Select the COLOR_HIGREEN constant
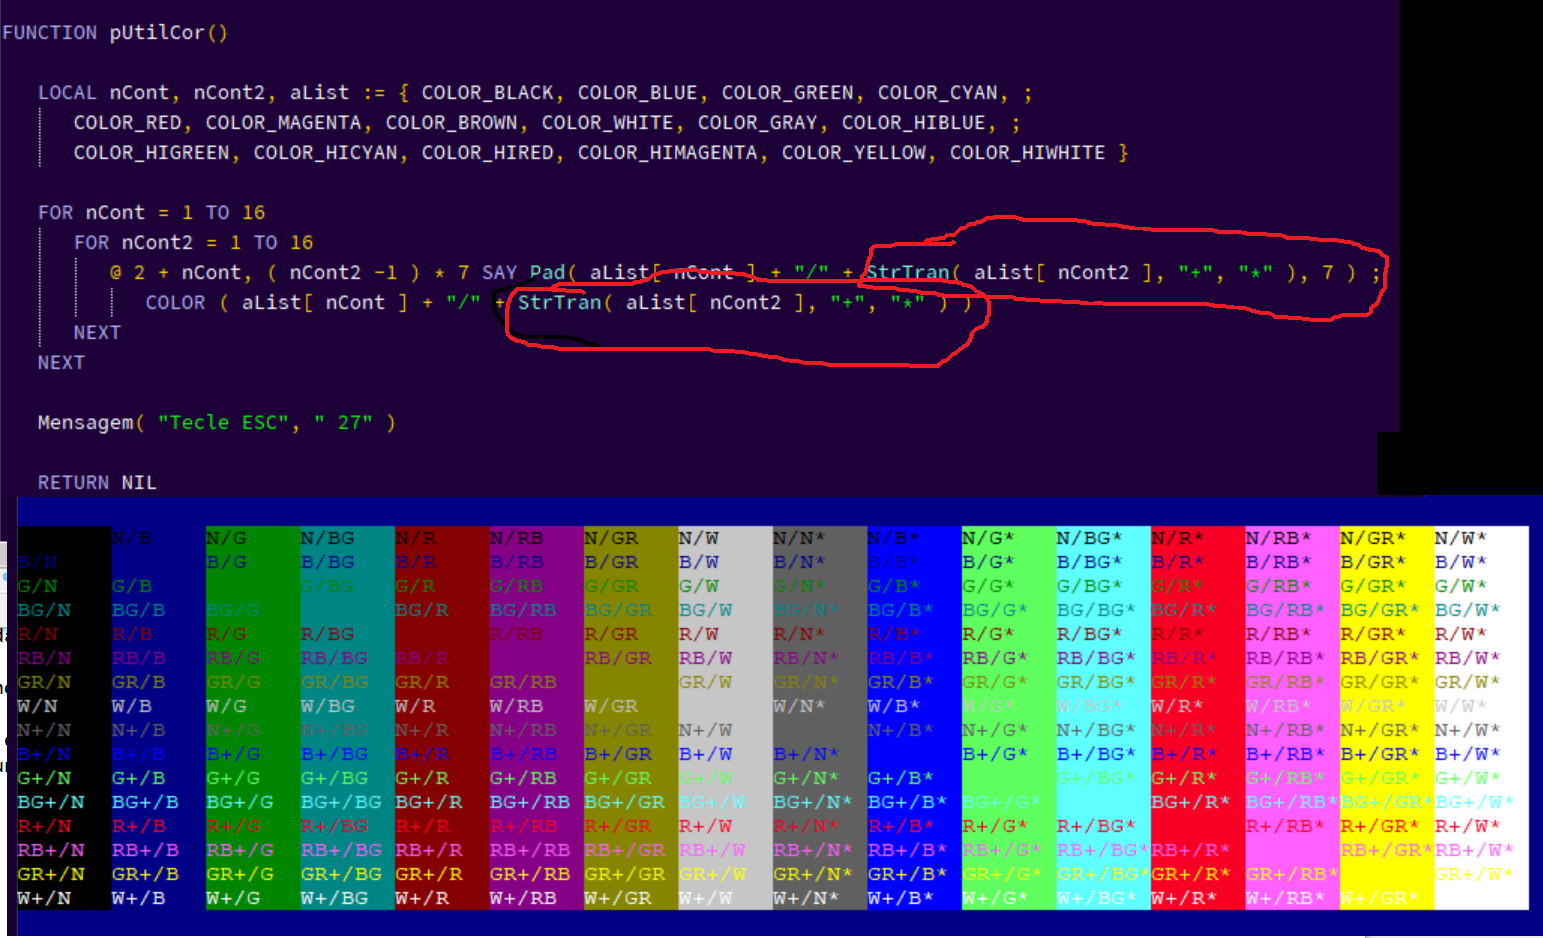The width and height of the screenshot is (1543, 938). coord(151,152)
